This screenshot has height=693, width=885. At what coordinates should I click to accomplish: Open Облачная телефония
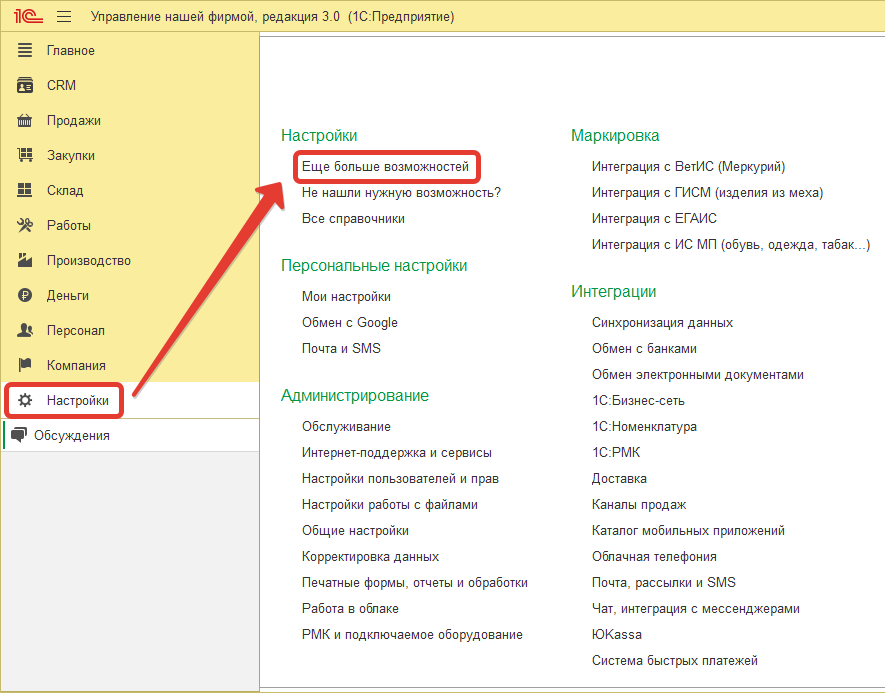click(654, 556)
